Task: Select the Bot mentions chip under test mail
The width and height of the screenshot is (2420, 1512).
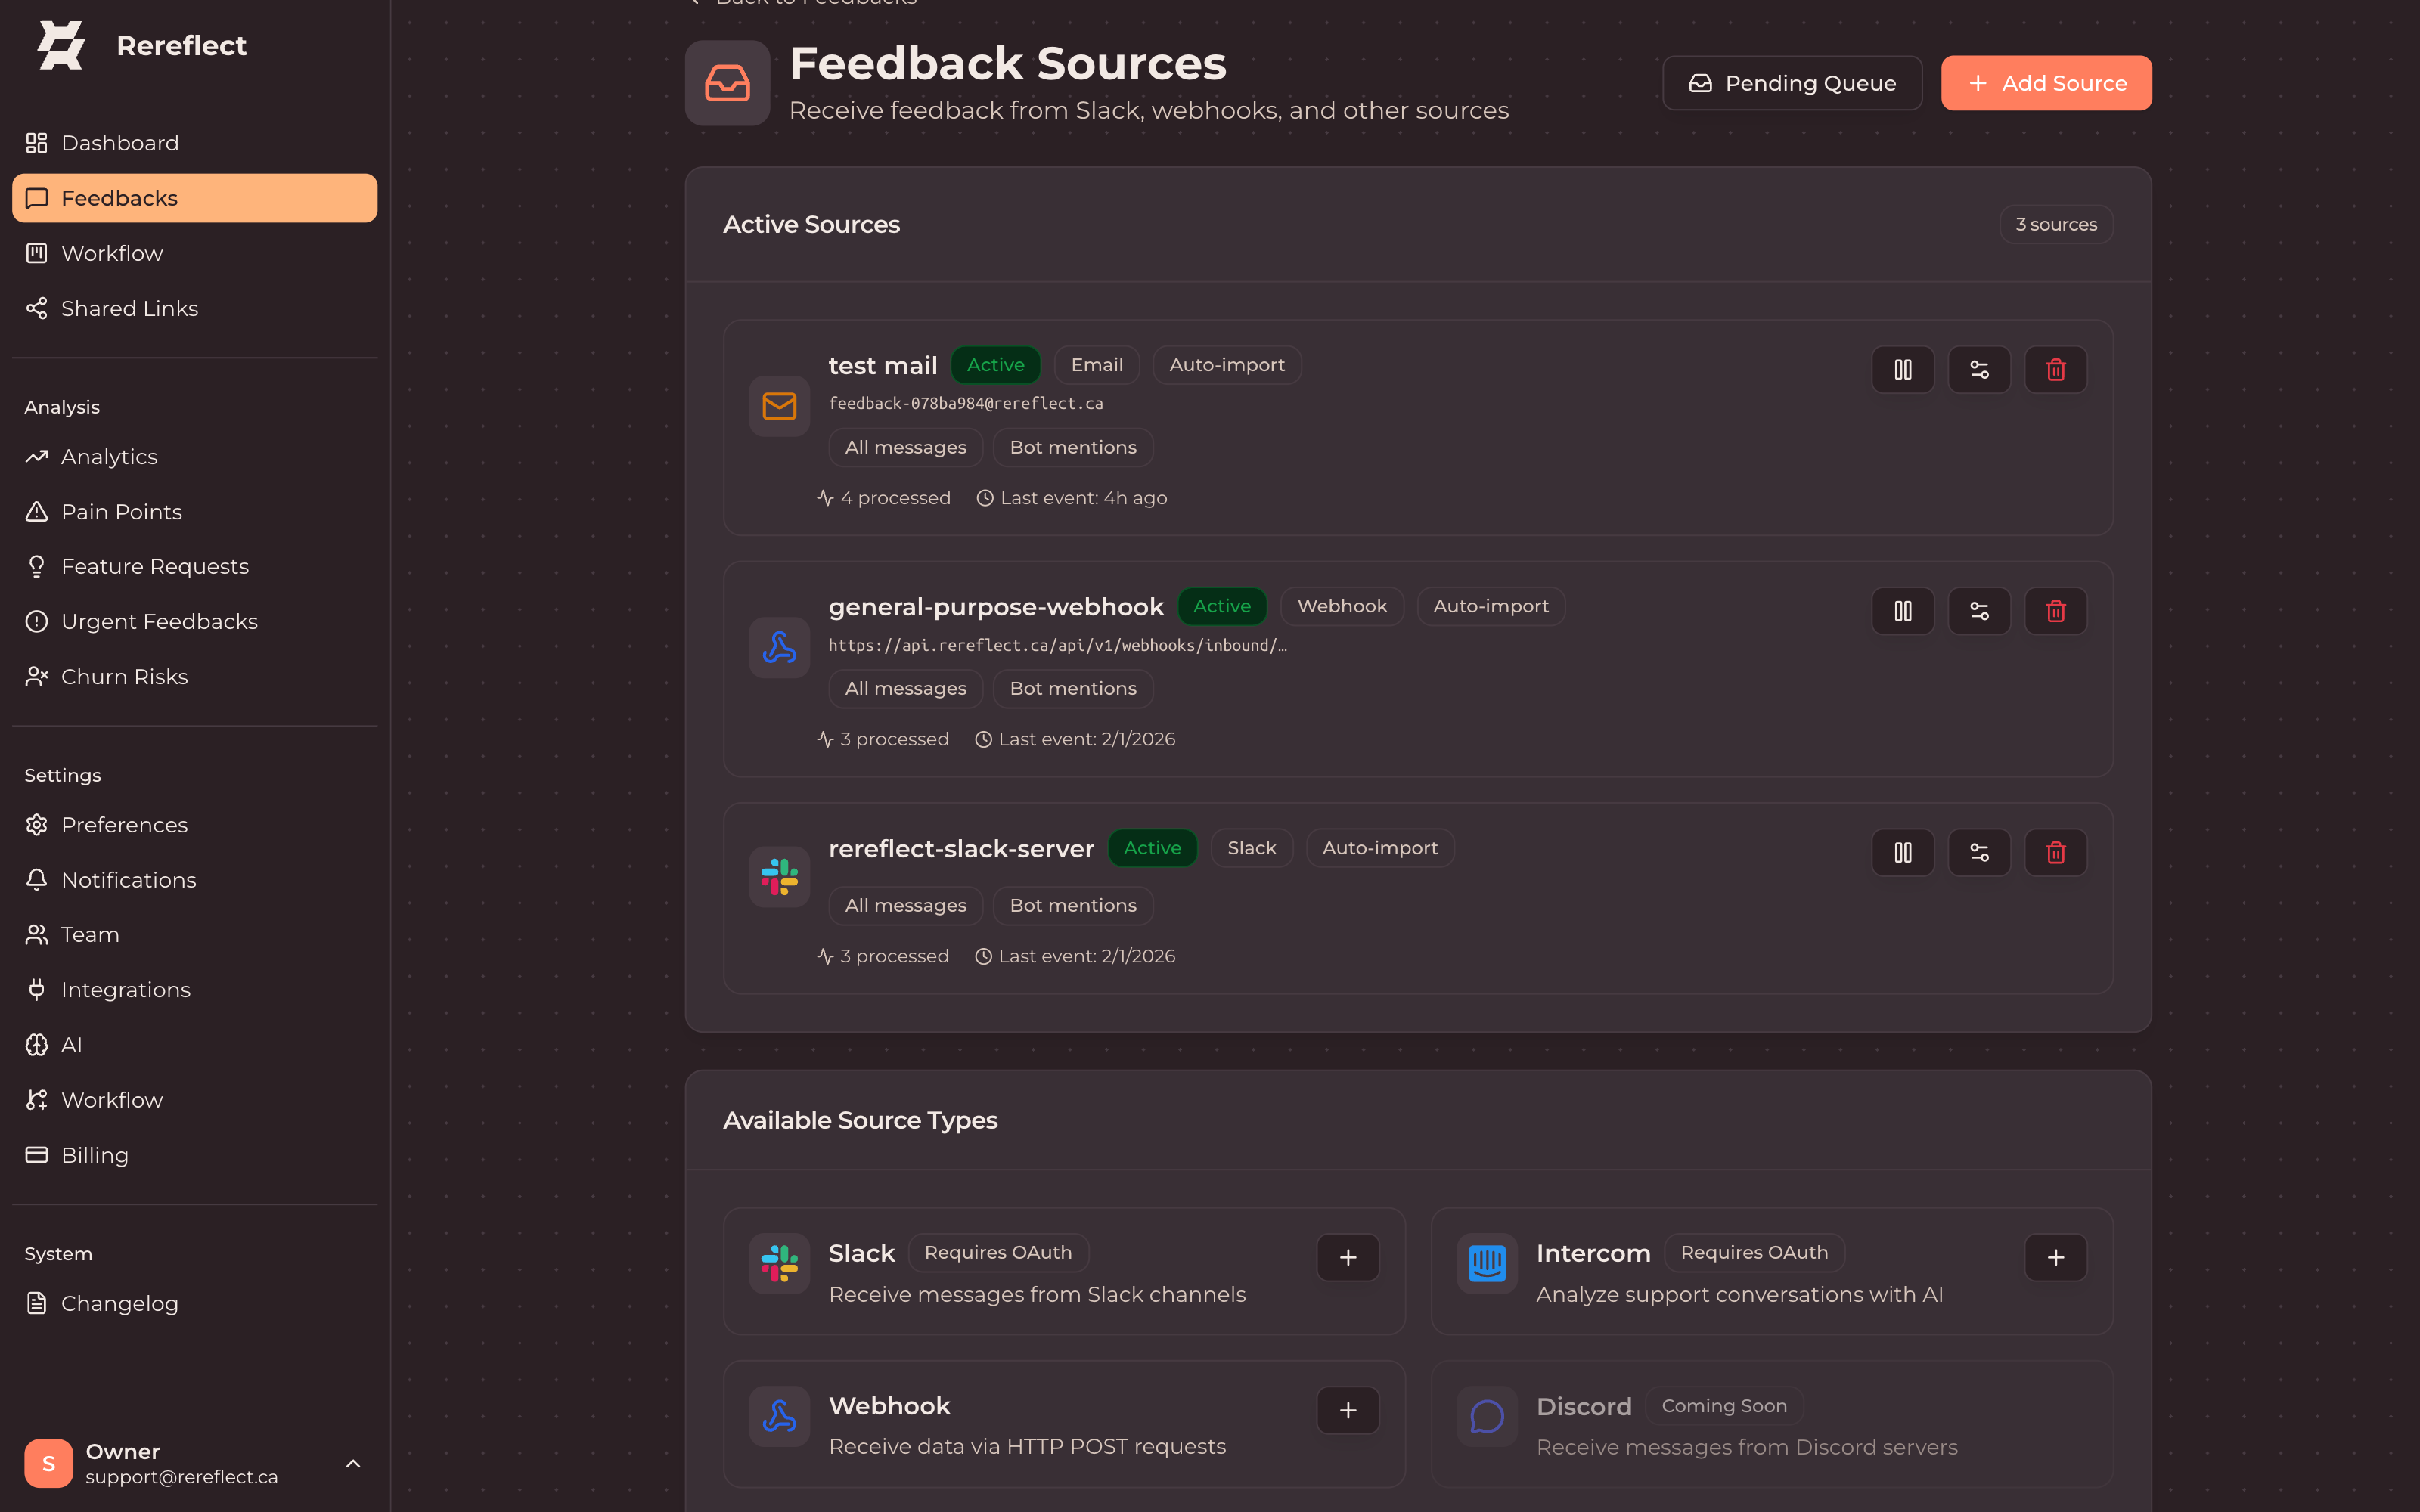Action: click(x=1073, y=448)
